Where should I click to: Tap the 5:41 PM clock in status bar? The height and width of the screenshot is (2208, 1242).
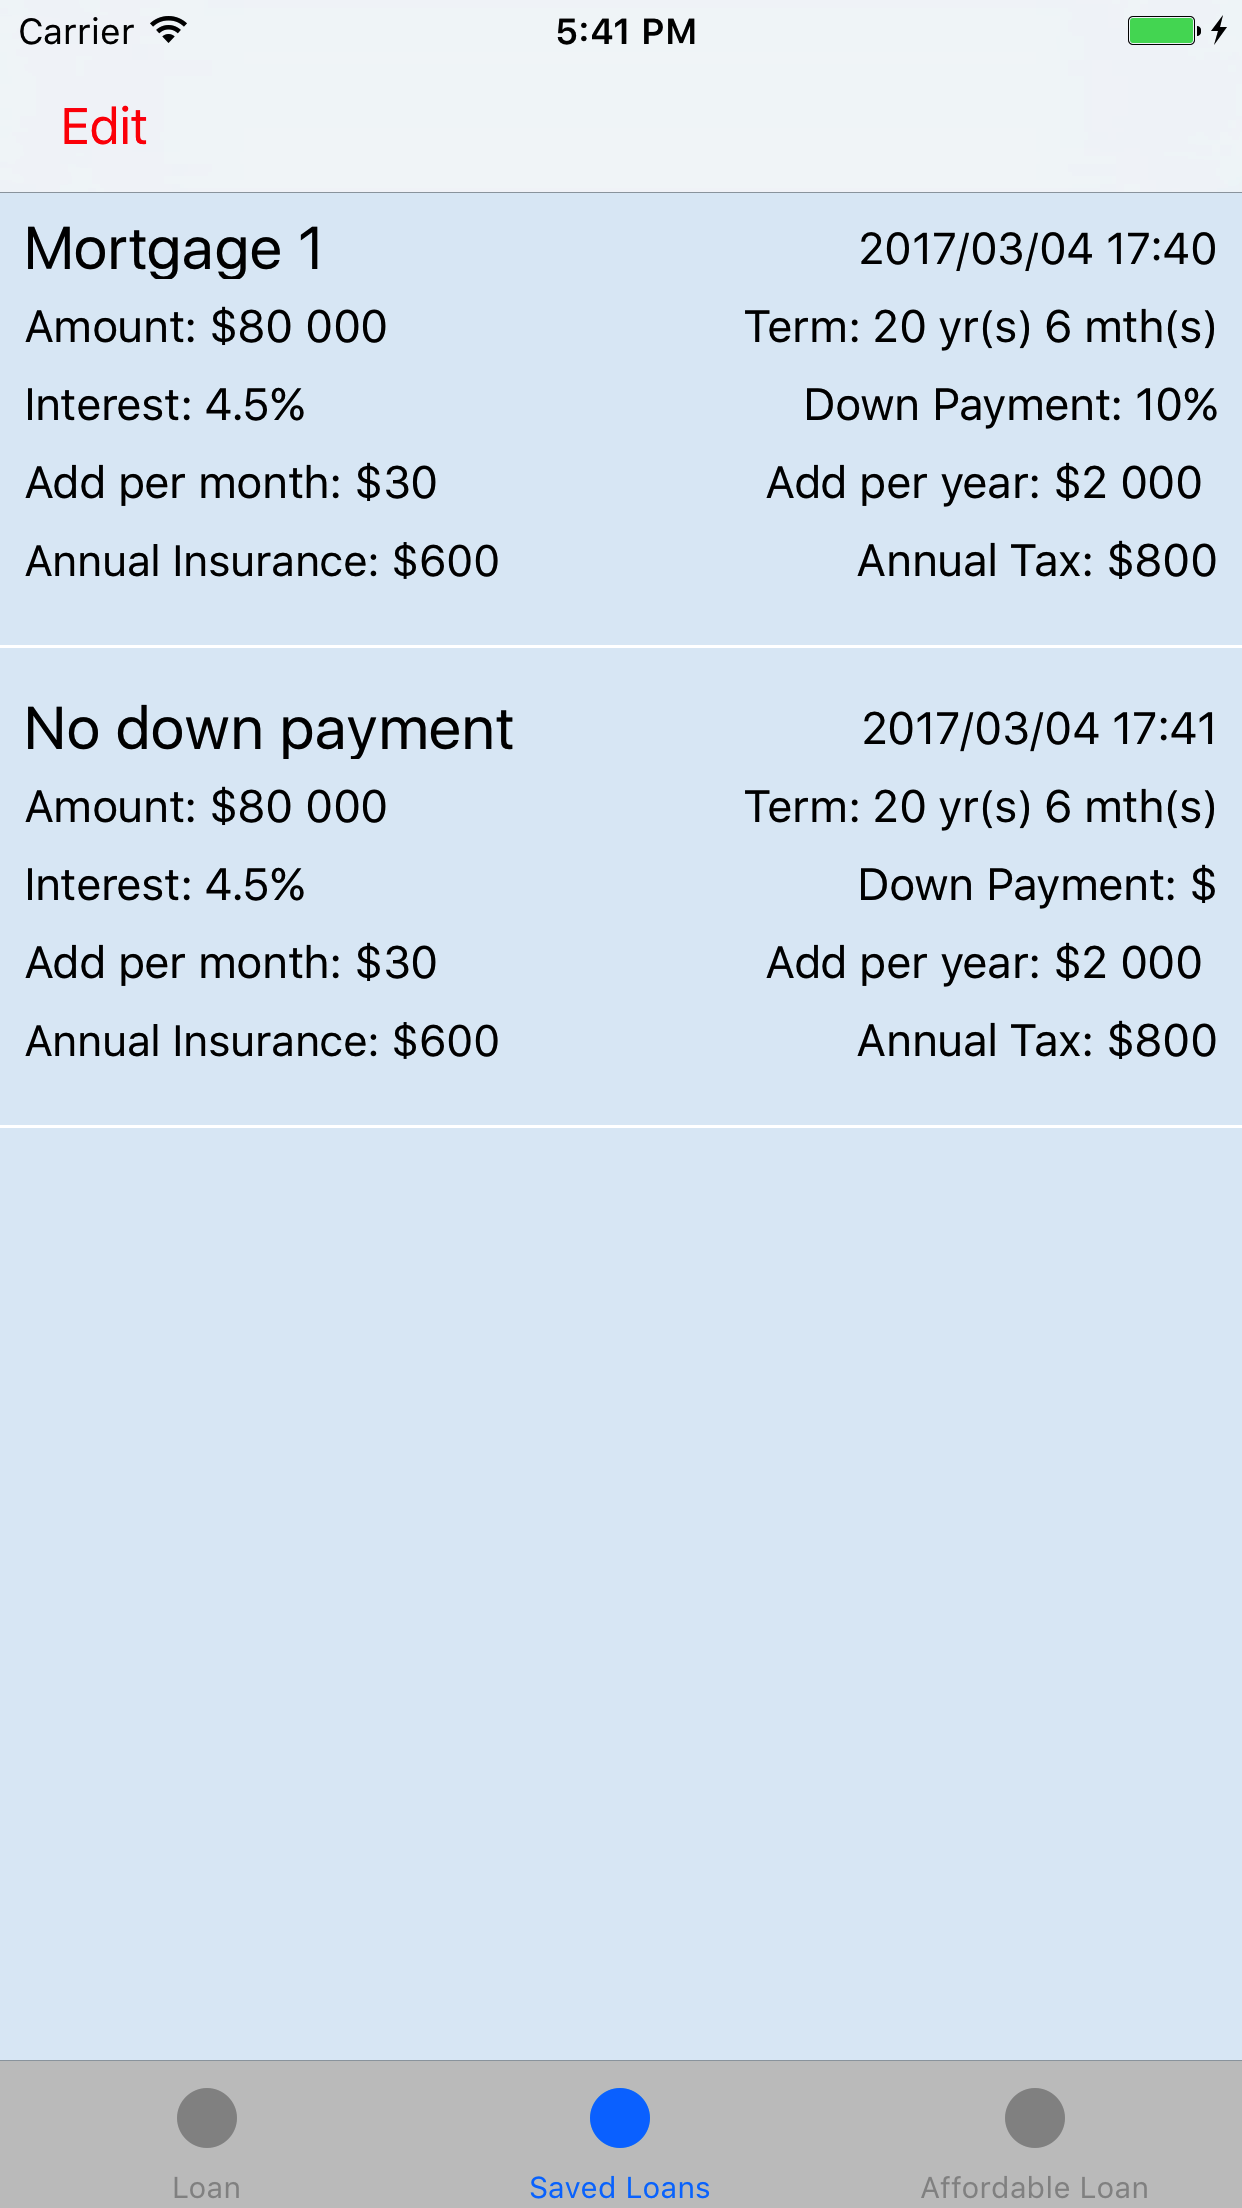(x=626, y=32)
